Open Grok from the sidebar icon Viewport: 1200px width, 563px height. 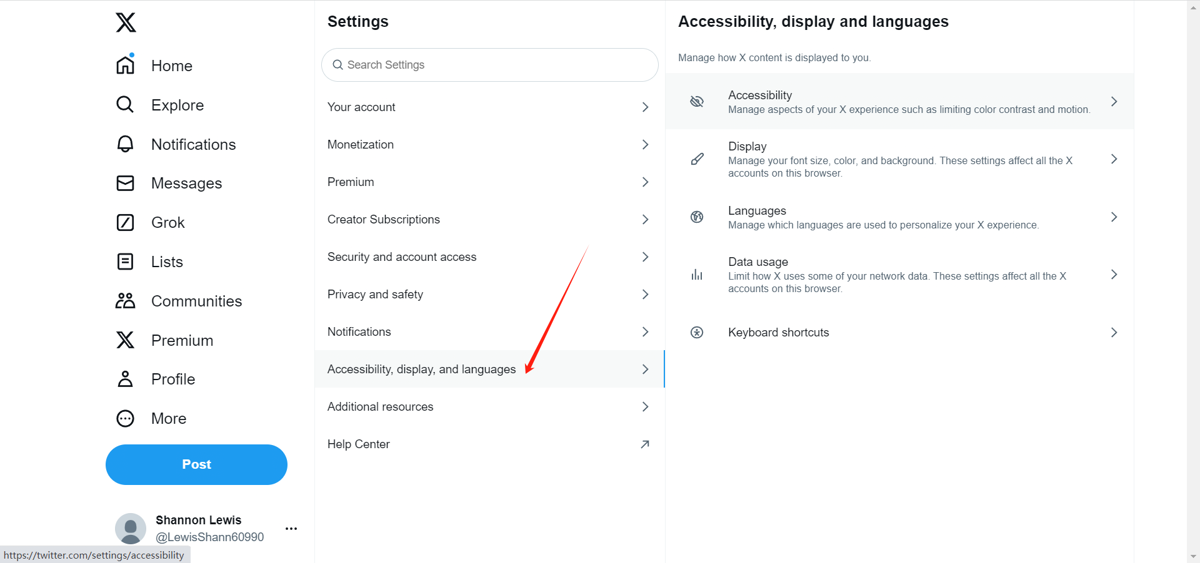pos(125,222)
